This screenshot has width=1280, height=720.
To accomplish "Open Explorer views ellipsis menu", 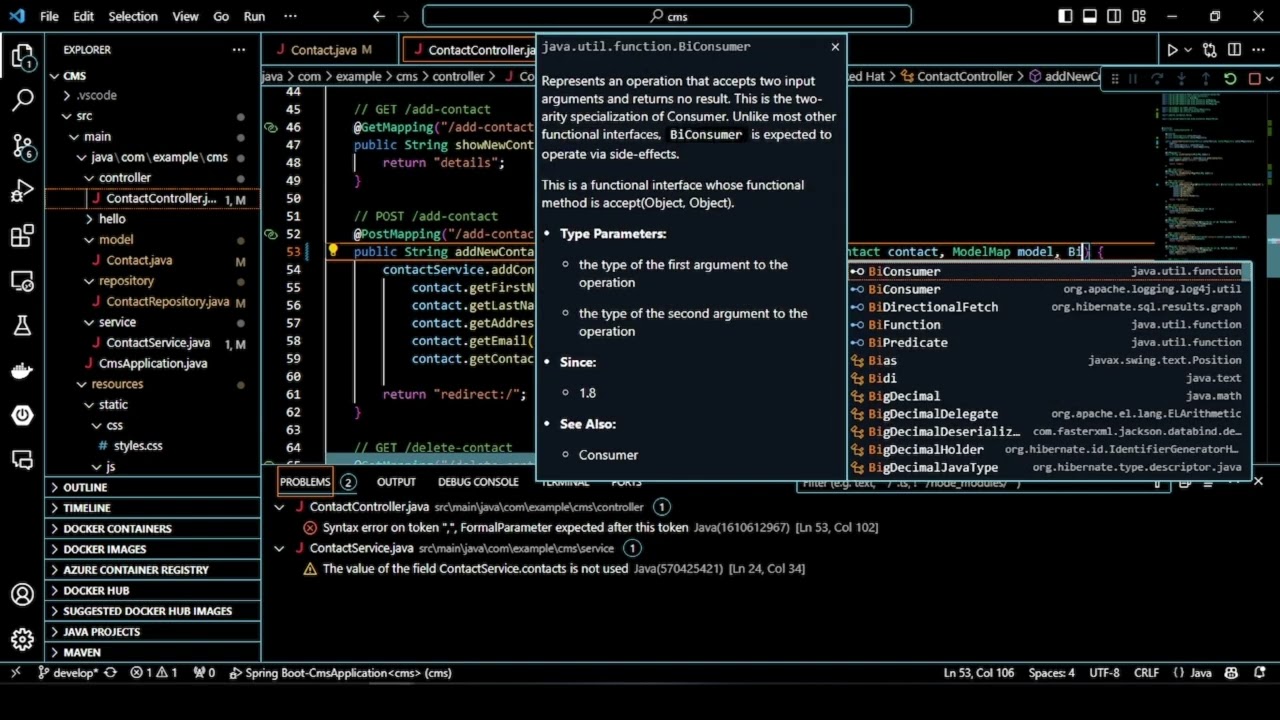I will pos(239,50).
